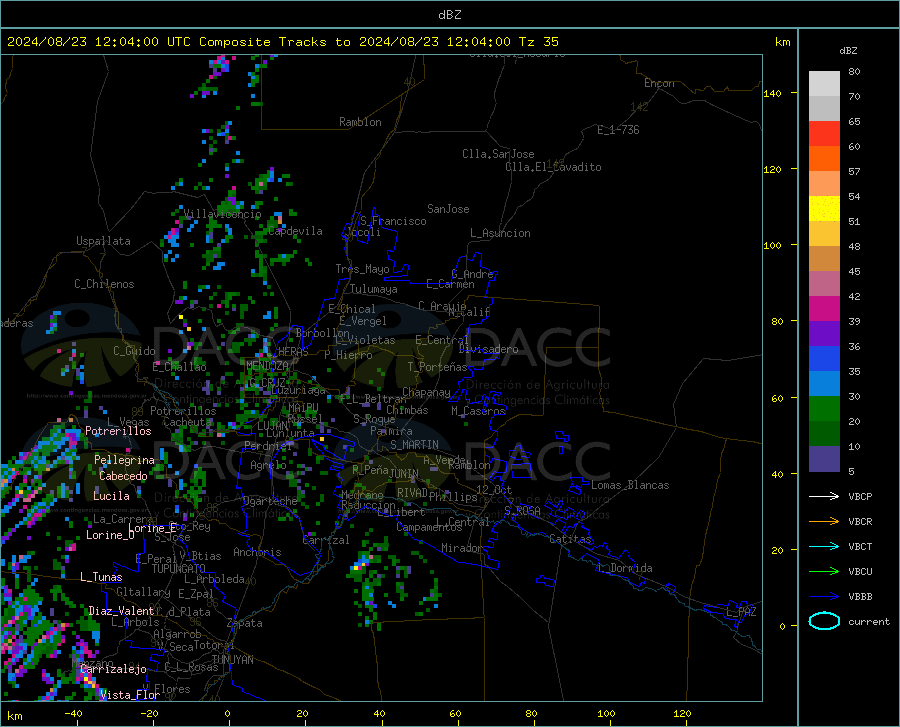This screenshot has width=900, height=727.
Task: Pick the dark slate 5 dBZ swatch
Action: point(824,459)
